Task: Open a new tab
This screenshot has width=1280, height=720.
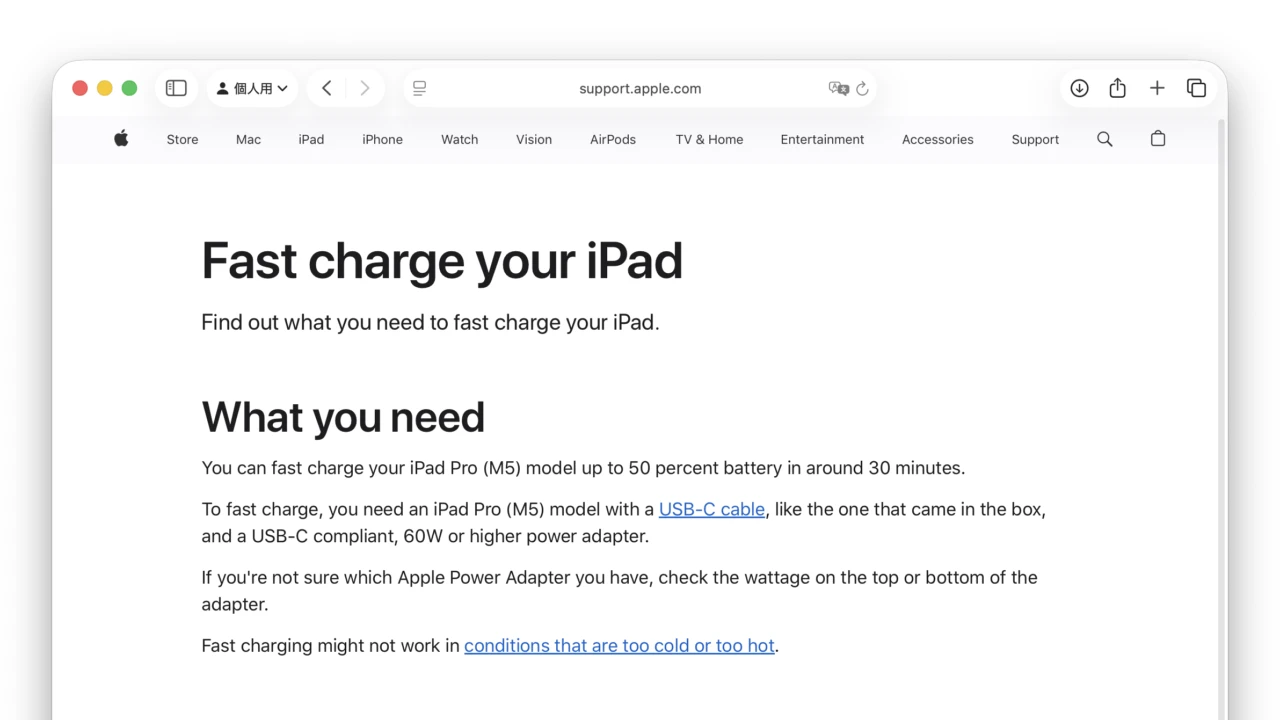Action: click(x=1157, y=88)
